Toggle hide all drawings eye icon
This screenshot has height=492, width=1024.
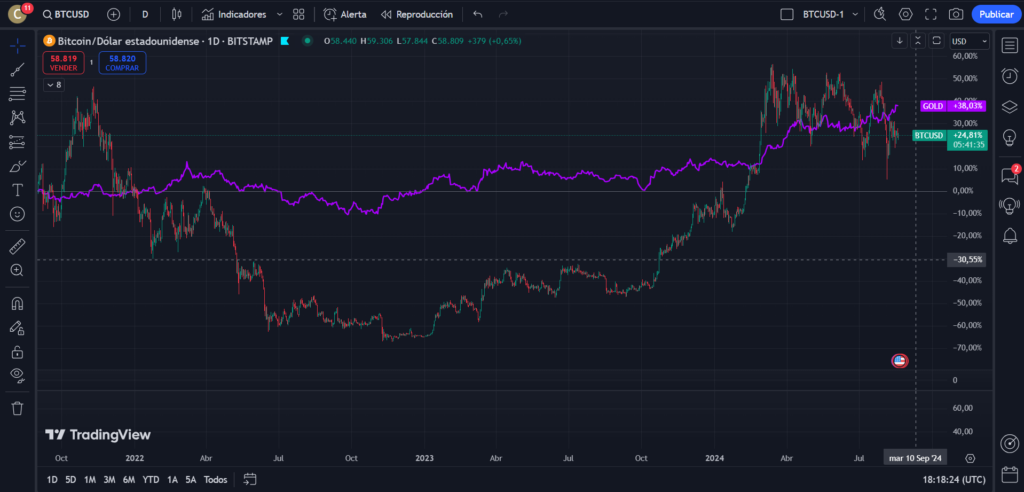[18, 375]
